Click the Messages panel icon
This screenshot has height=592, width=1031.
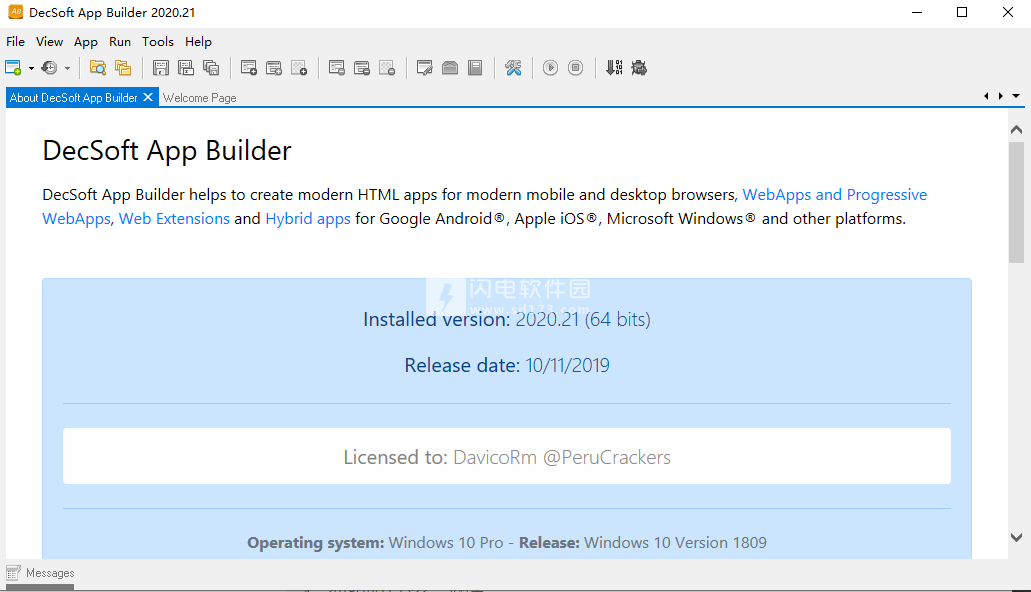(x=14, y=573)
